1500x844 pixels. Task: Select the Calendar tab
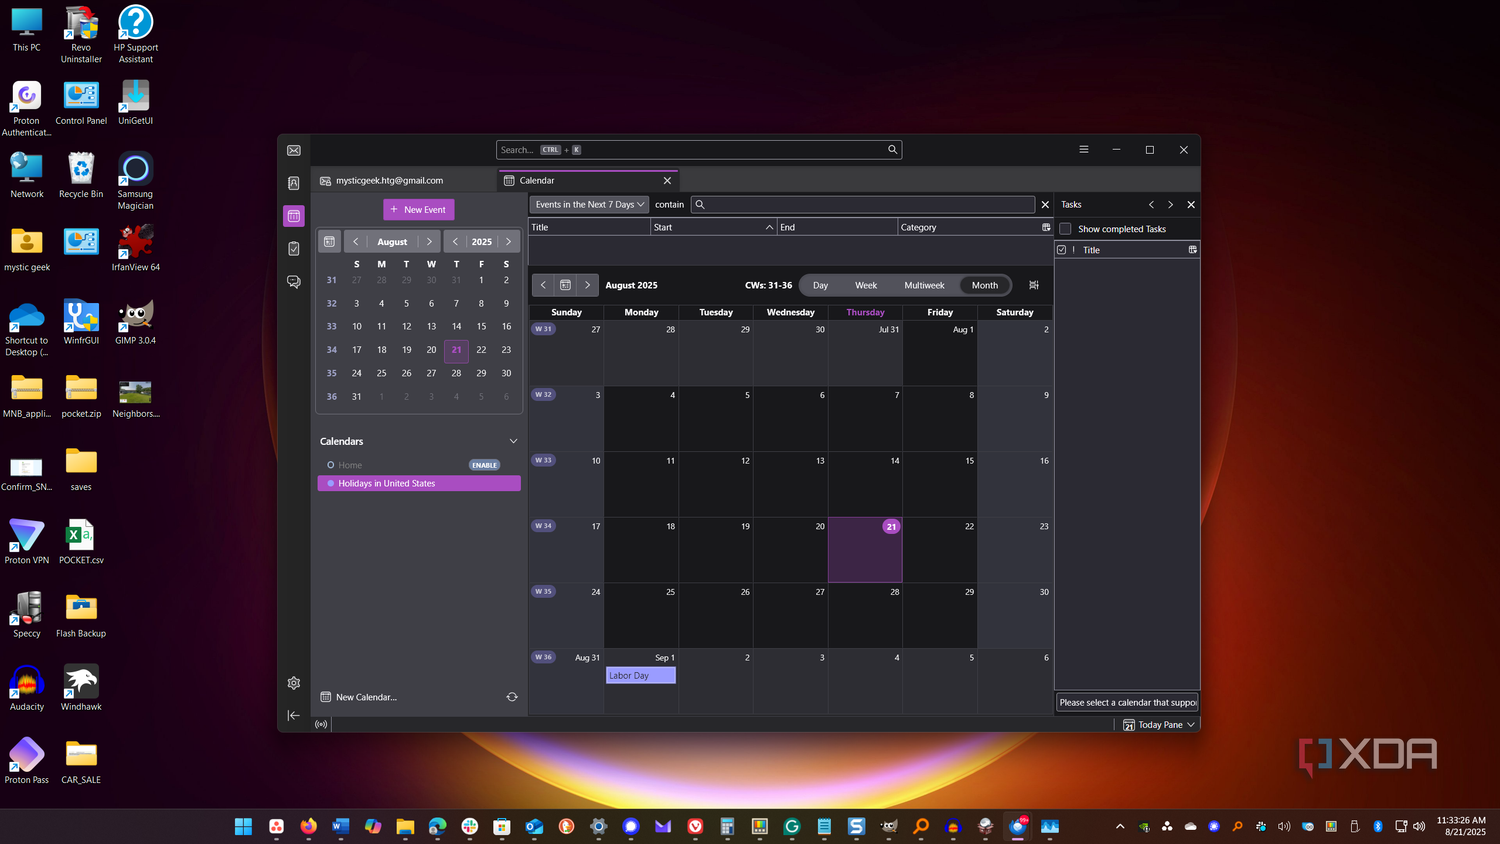click(588, 181)
